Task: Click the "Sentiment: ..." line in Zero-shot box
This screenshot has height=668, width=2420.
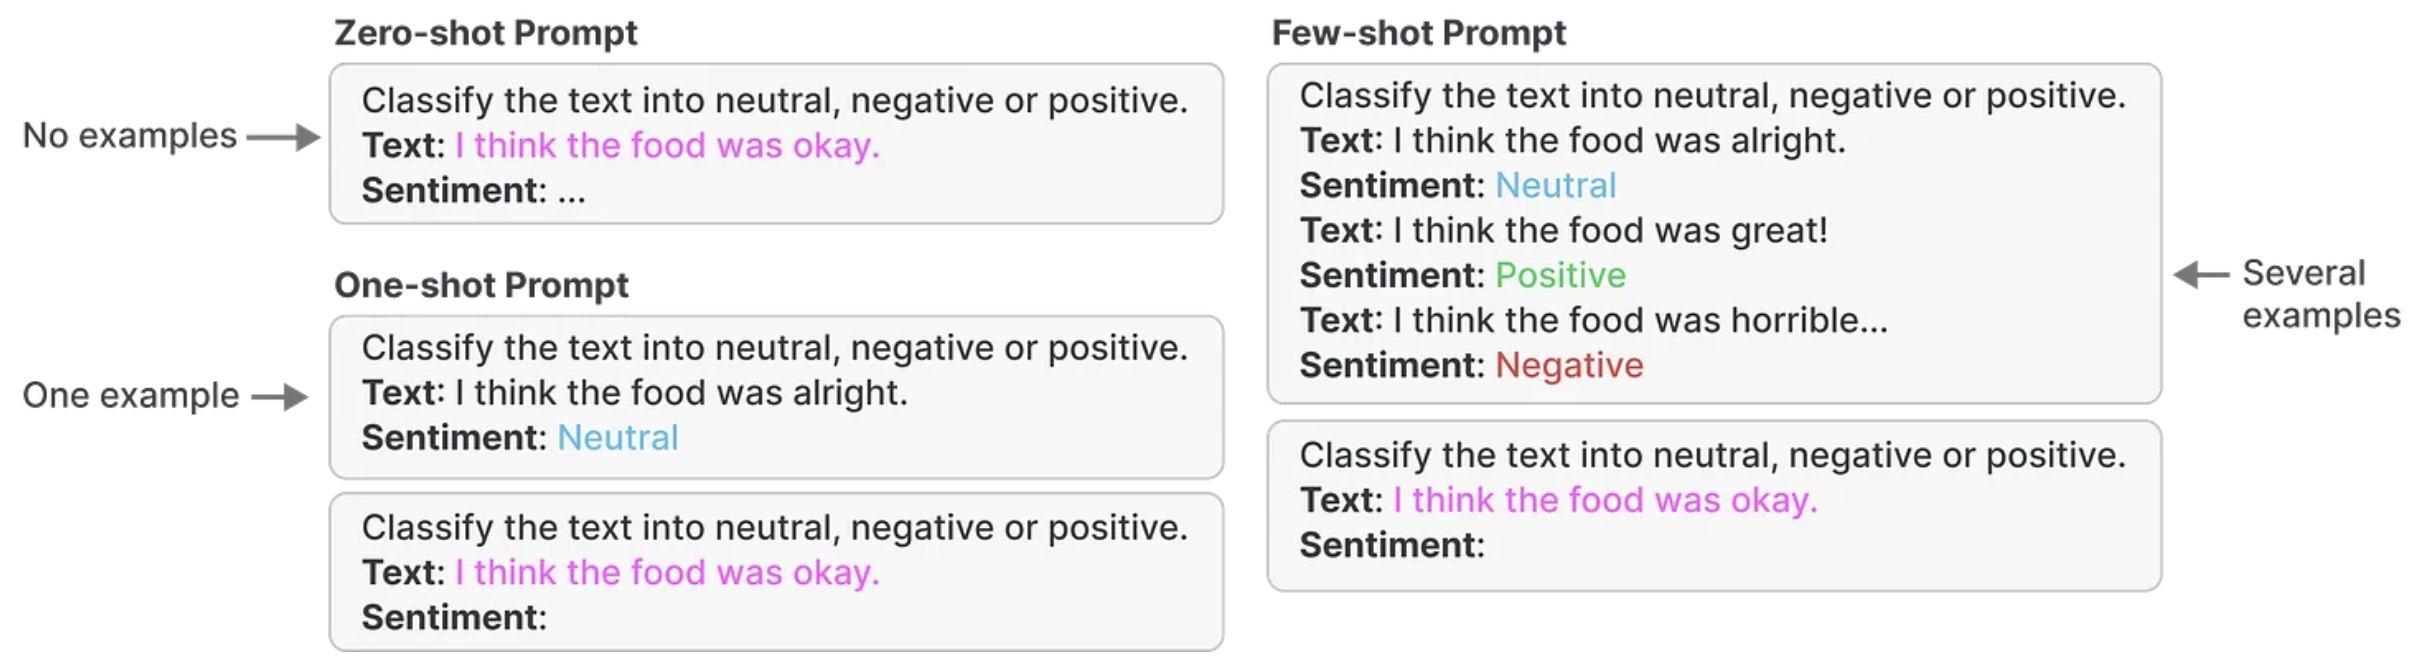Action: point(473,191)
